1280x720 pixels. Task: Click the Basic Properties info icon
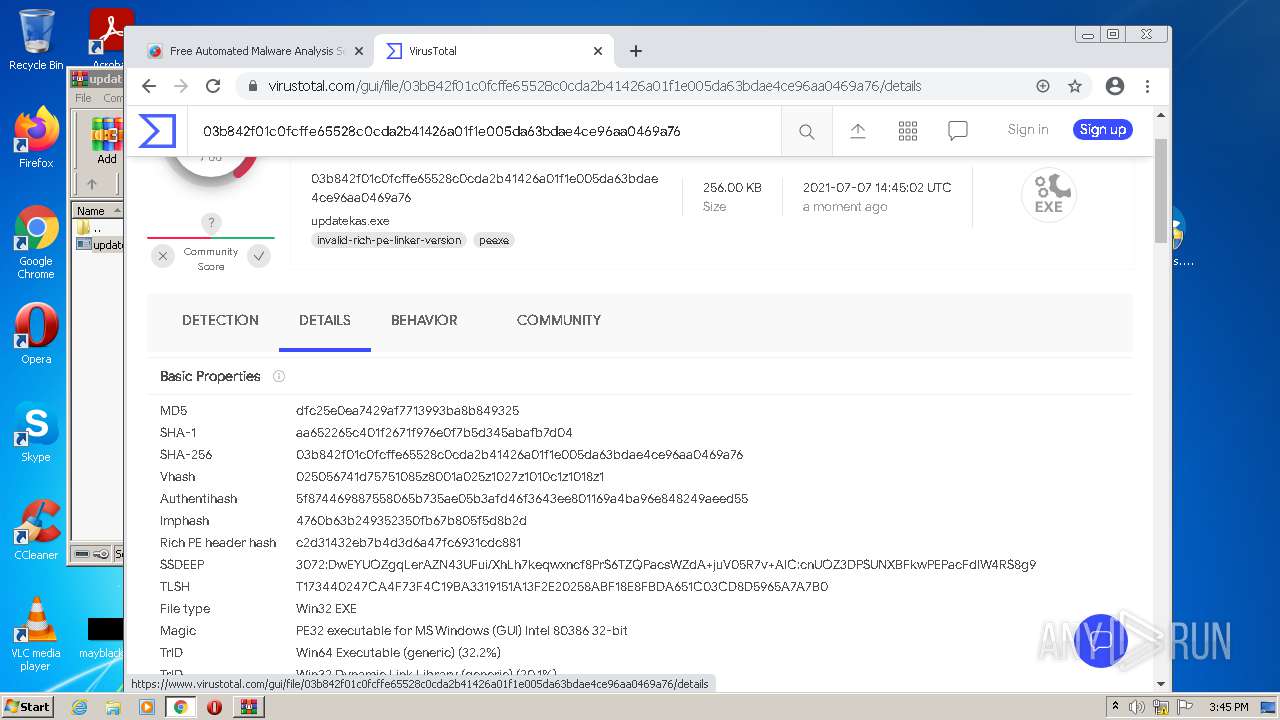click(x=279, y=376)
